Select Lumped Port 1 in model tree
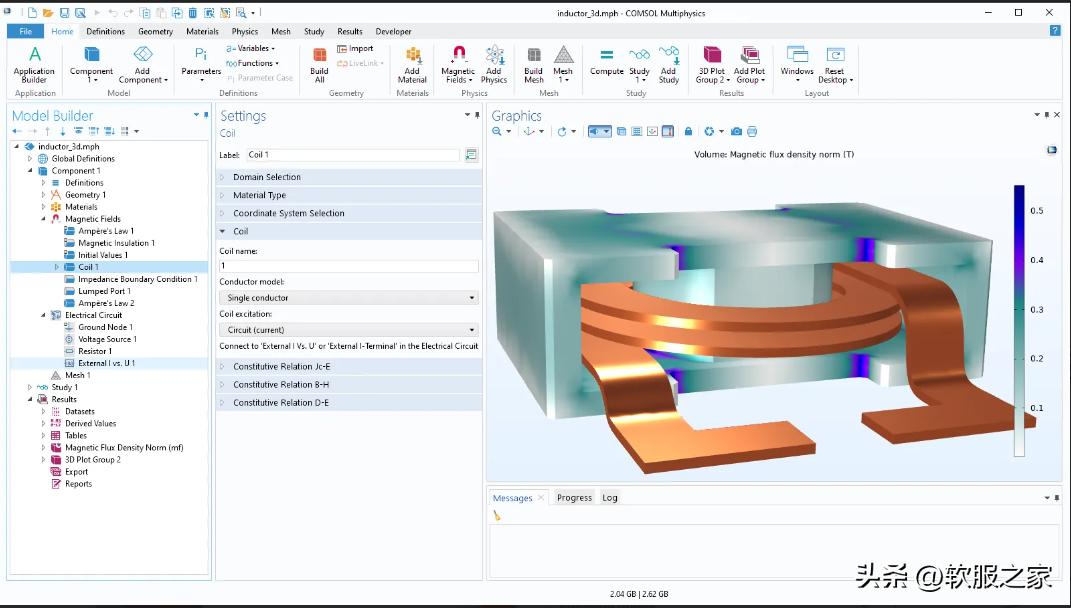This screenshot has height=608, width=1071. pyautogui.click(x=104, y=291)
